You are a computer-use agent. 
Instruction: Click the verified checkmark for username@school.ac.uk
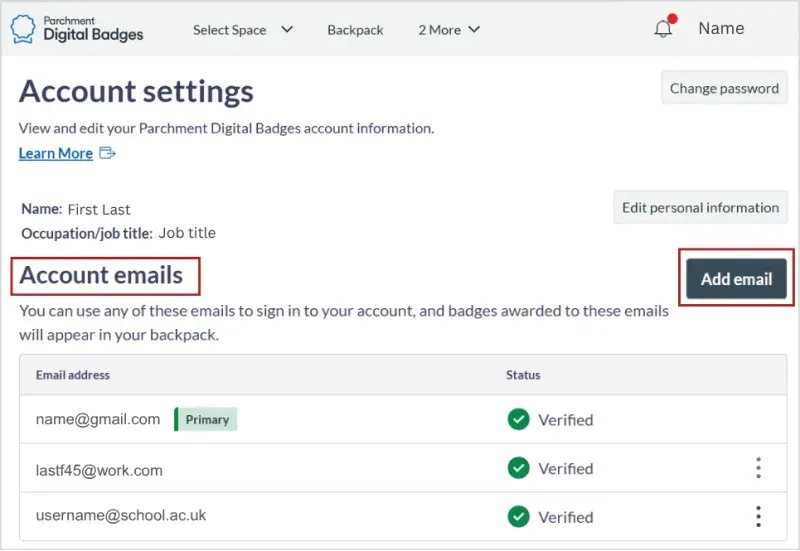tap(518, 516)
